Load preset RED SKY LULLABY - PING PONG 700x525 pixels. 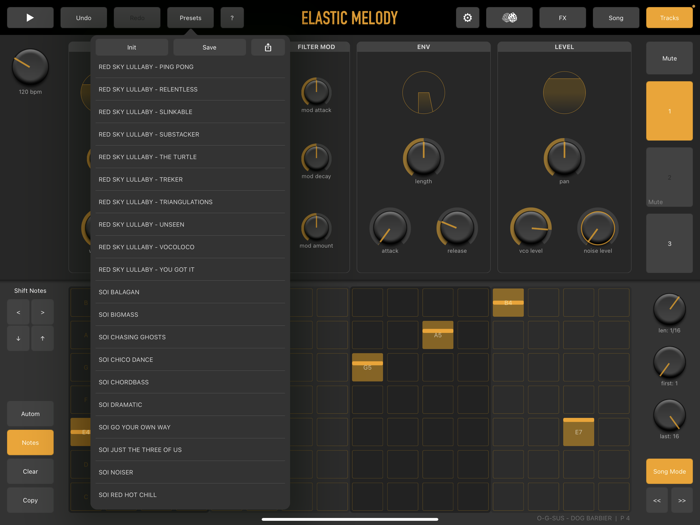point(190,67)
